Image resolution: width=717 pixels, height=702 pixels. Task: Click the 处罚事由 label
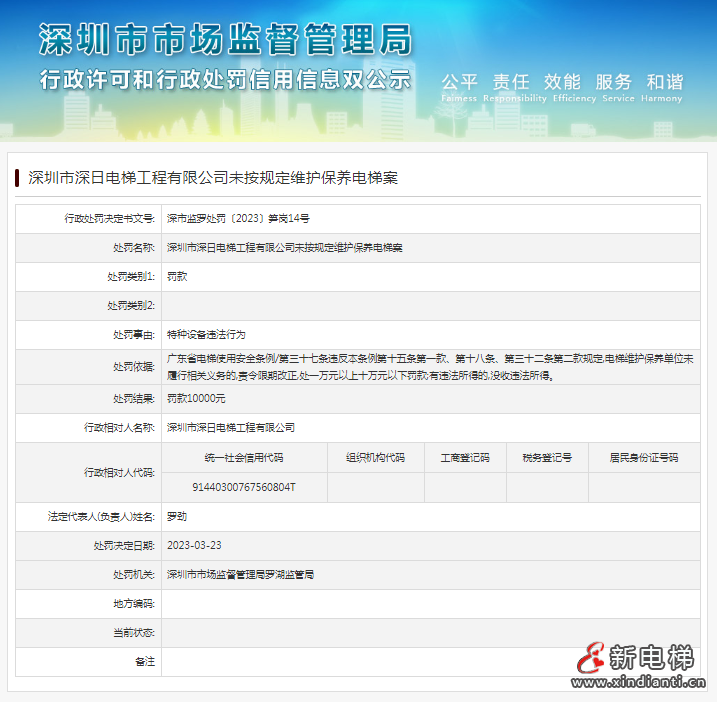[134, 335]
